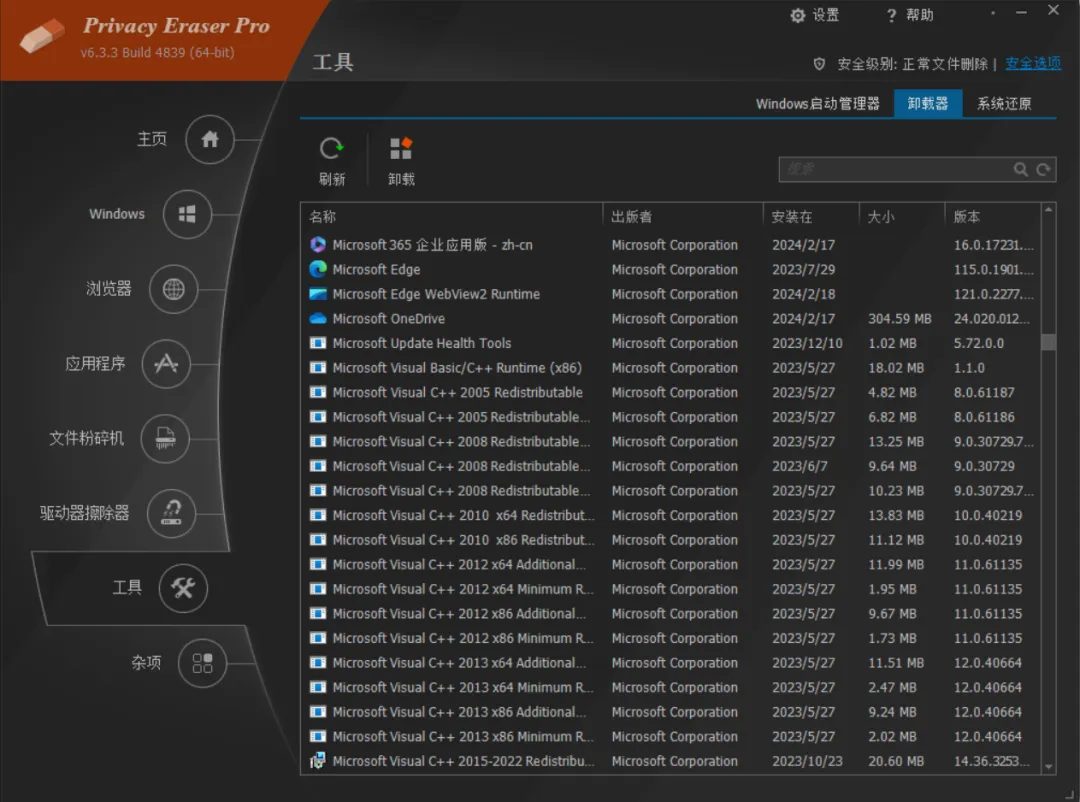1080x802 pixels.
Task: Open the 杂项 miscellaneous icon
Action: [x=202, y=663]
